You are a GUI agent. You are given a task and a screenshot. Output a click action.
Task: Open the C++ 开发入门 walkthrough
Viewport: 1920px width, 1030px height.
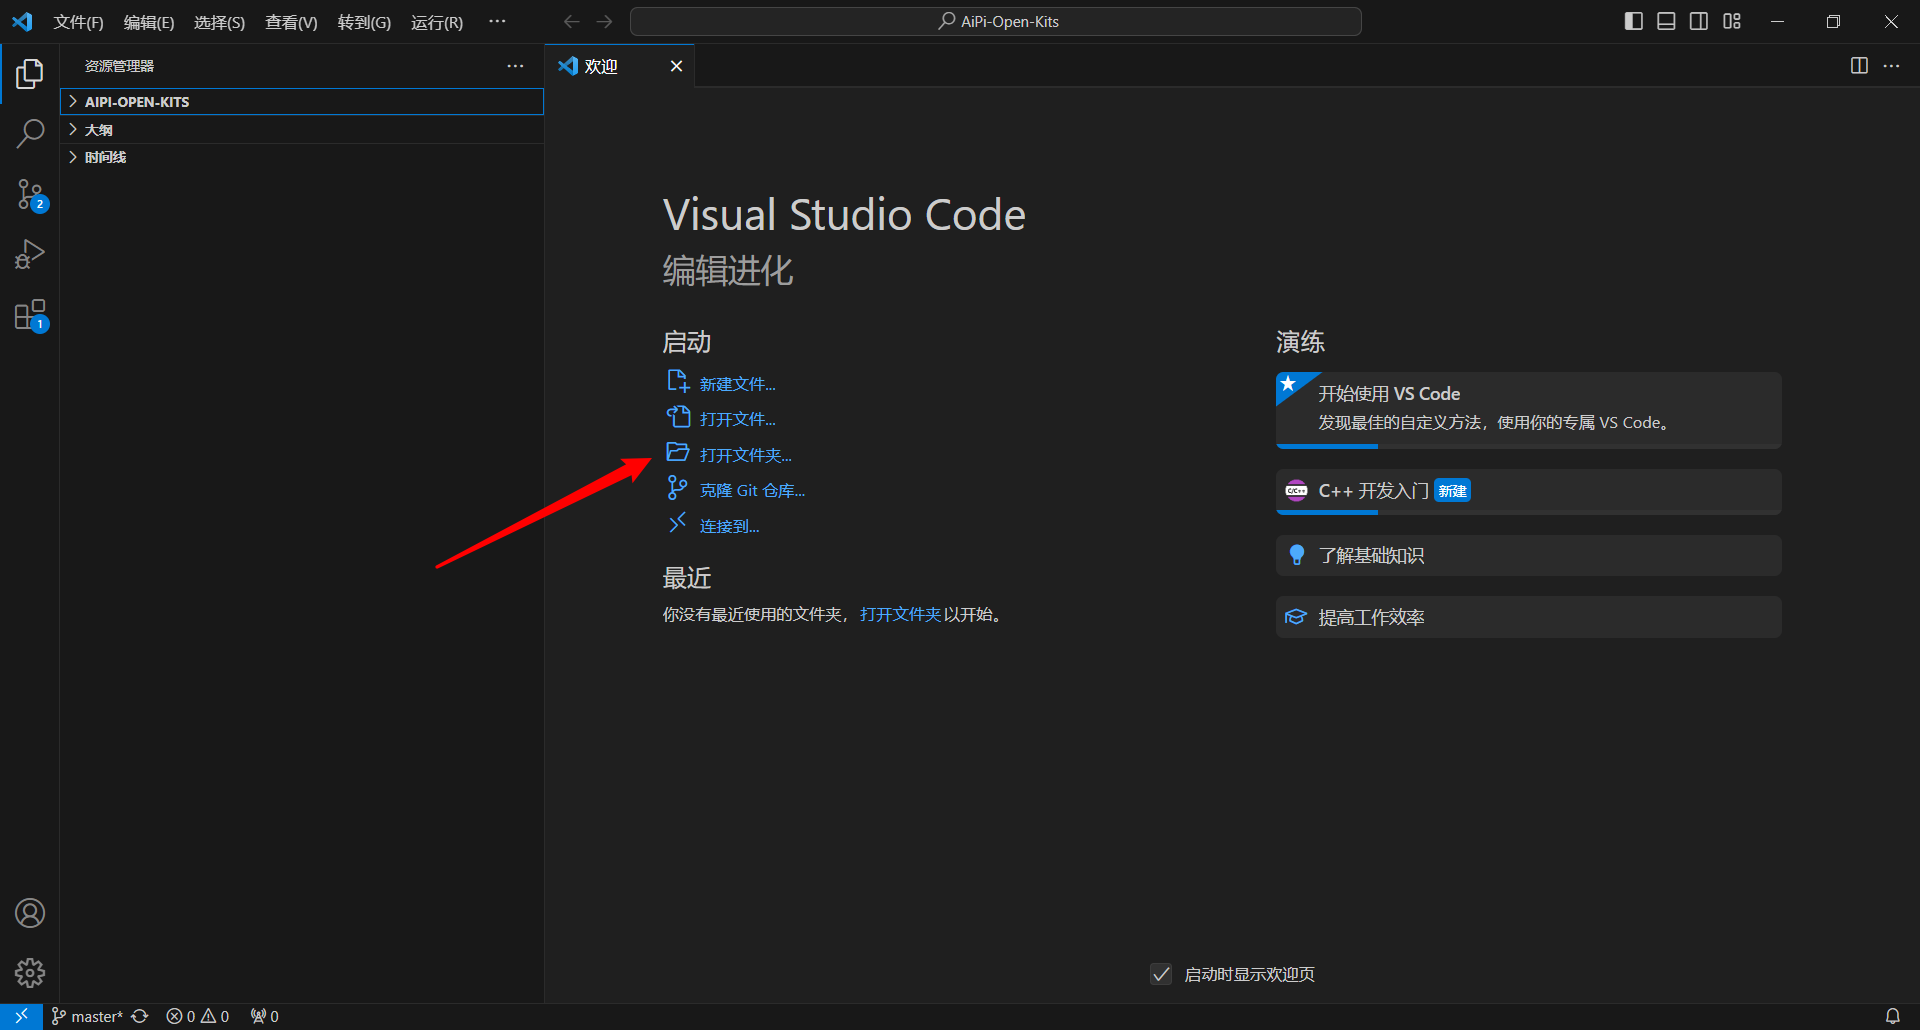point(1528,492)
